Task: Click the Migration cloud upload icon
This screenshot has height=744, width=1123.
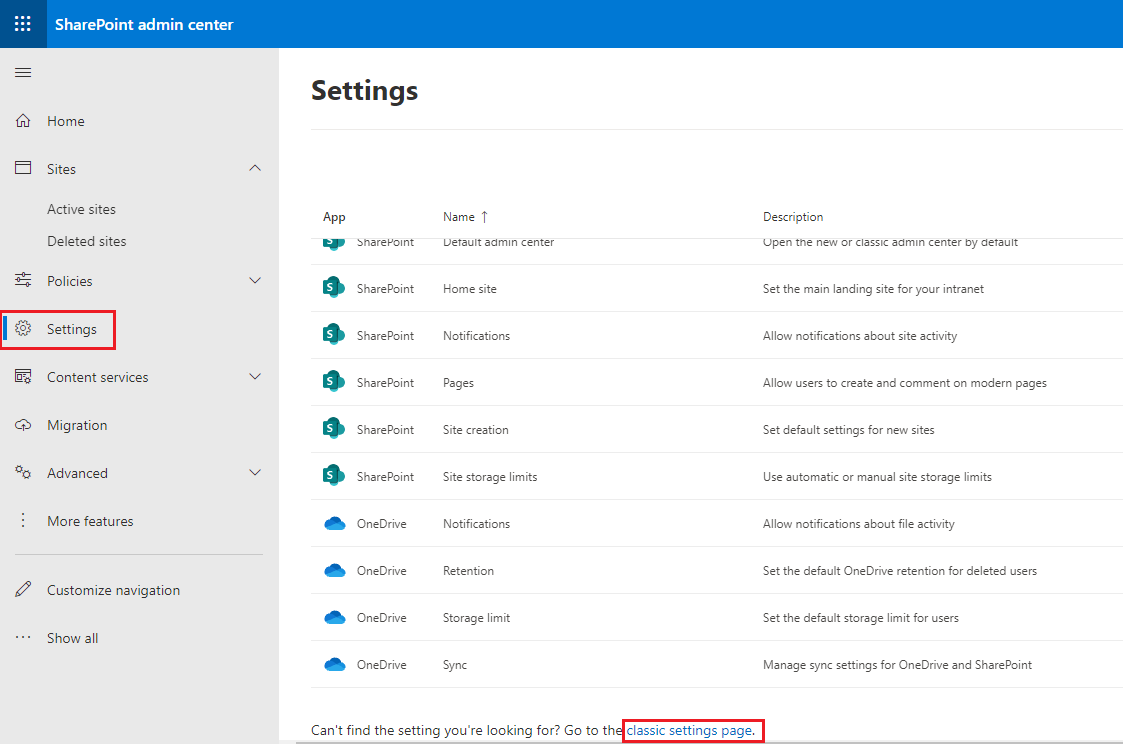Action: click(23, 425)
